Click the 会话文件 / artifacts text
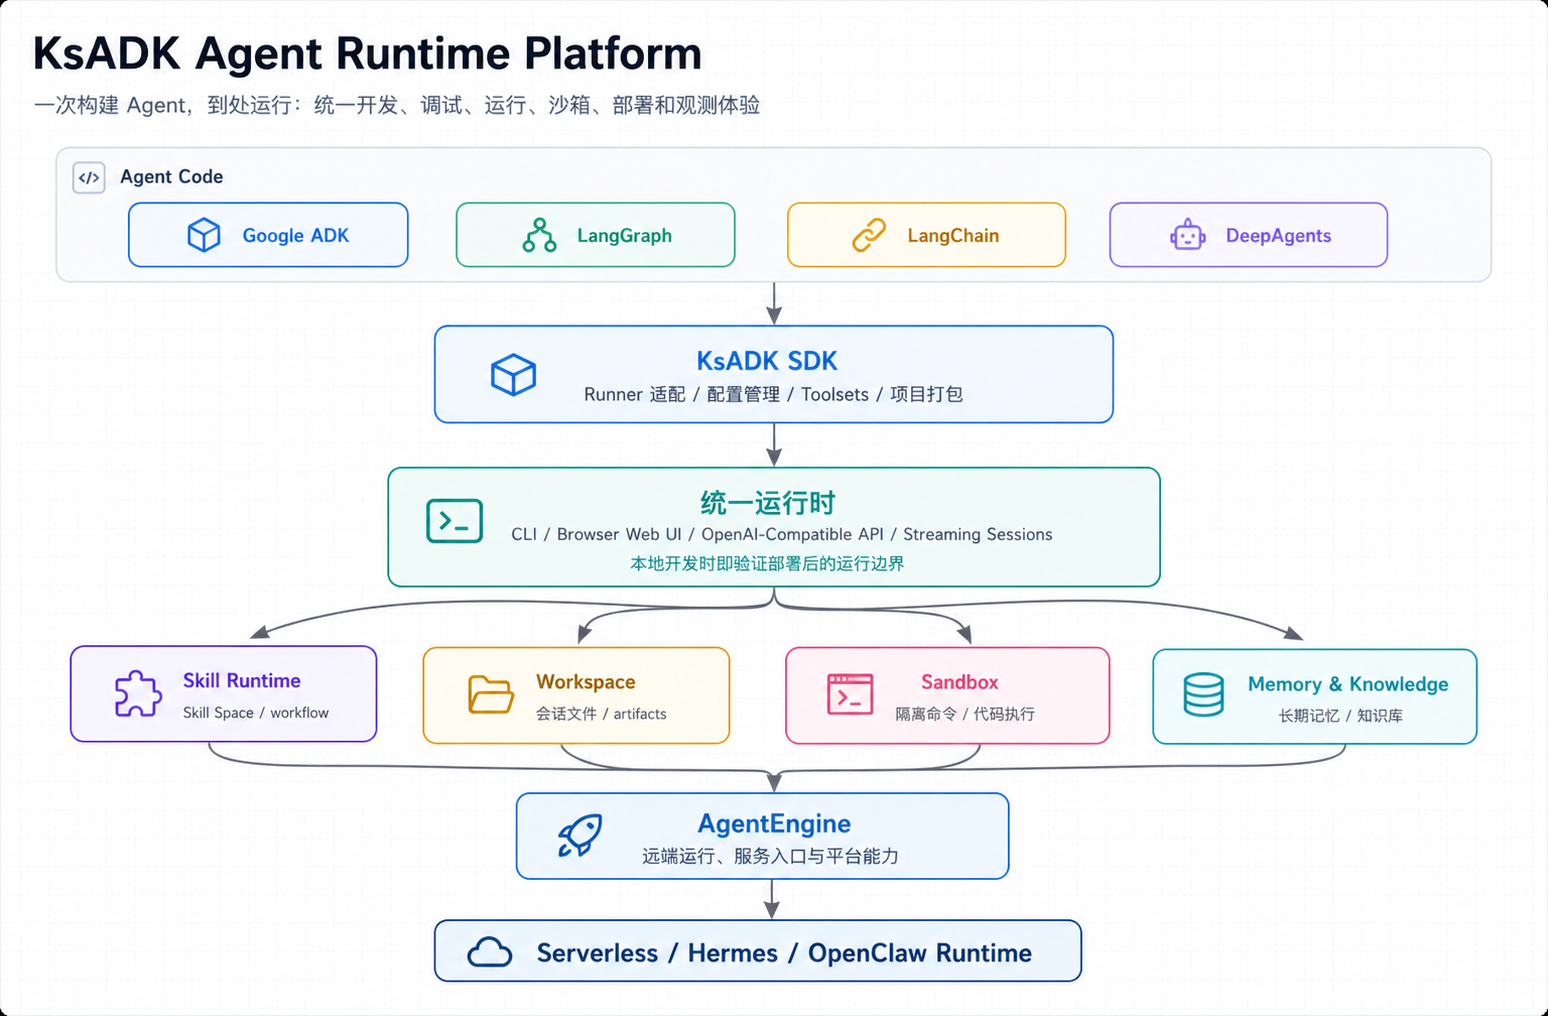The width and height of the screenshot is (1548, 1016). (601, 714)
